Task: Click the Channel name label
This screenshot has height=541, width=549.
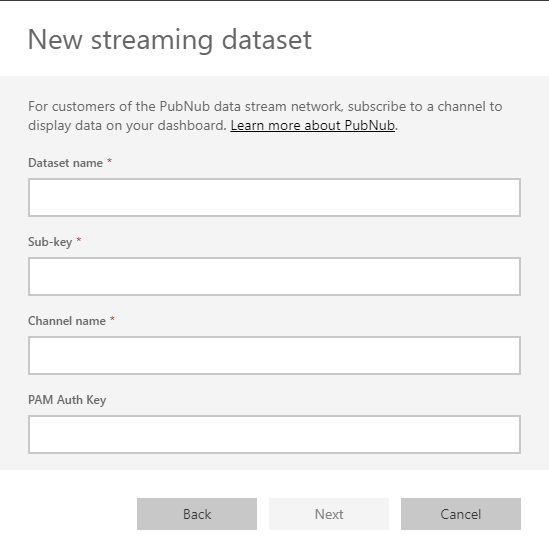Action: coord(67,321)
